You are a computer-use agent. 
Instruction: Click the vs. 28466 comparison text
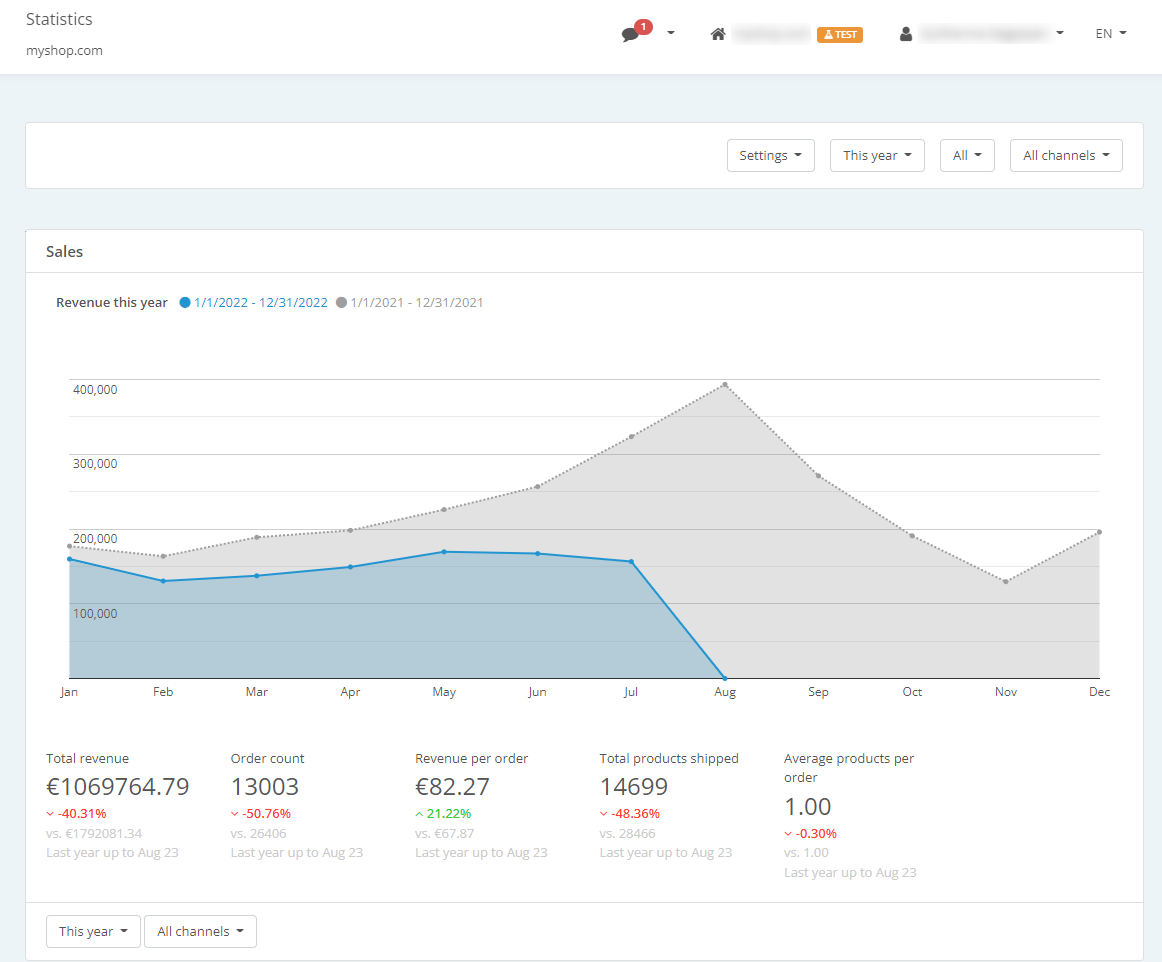pyautogui.click(x=628, y=834)
